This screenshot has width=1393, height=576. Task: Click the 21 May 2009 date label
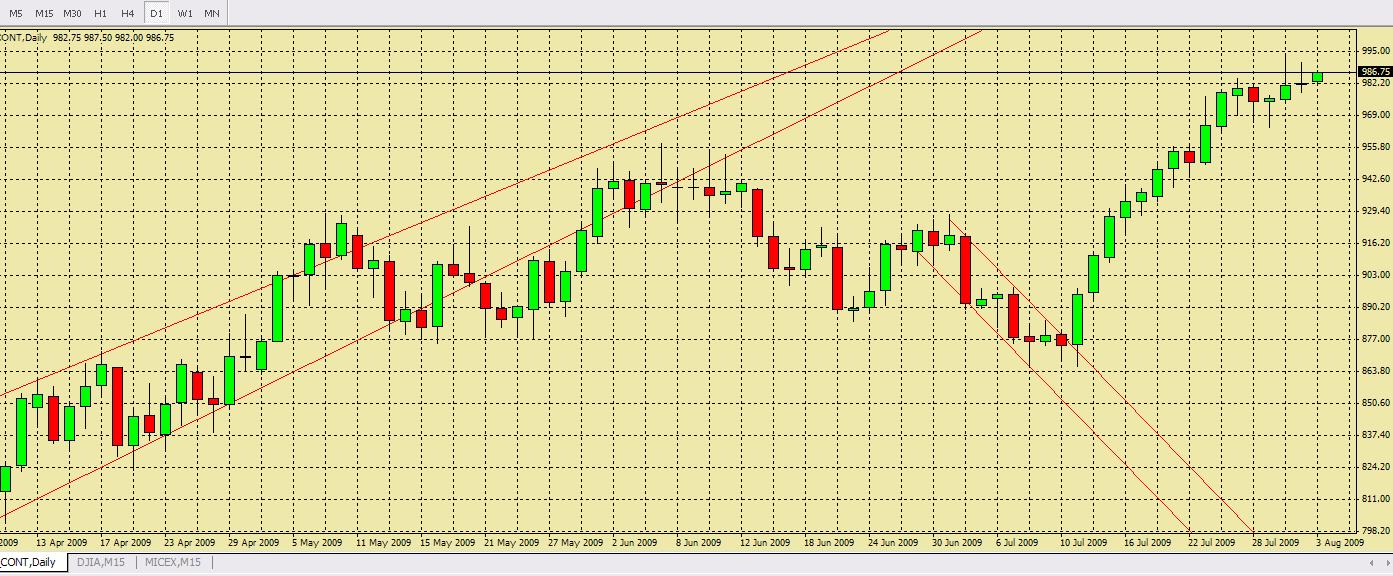510,543
